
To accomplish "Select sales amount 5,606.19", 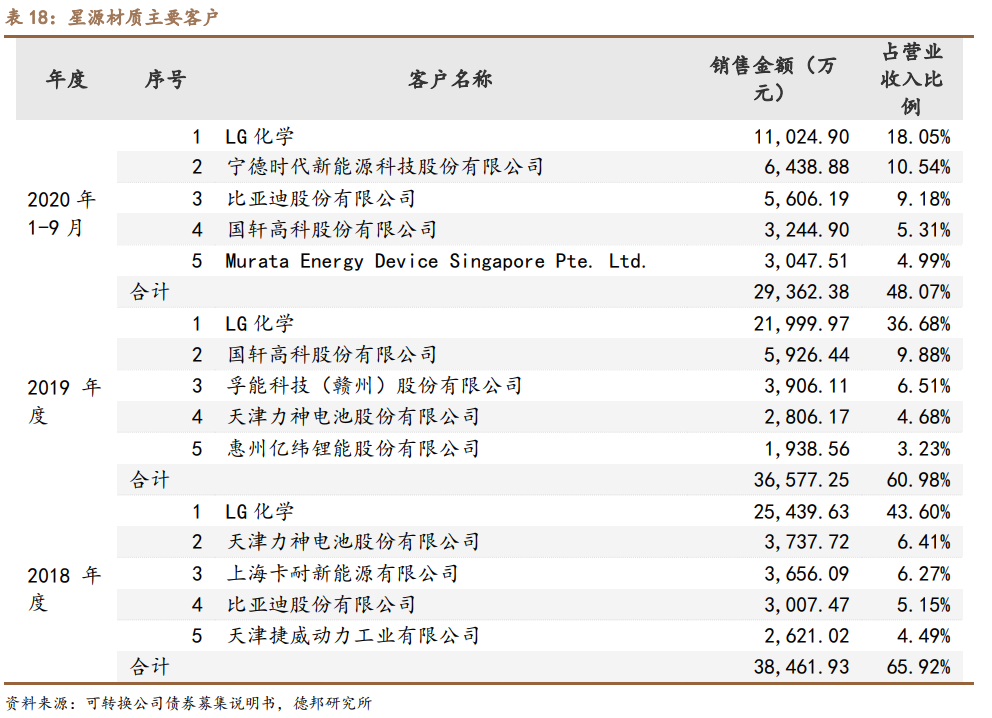I will point(806,199).
